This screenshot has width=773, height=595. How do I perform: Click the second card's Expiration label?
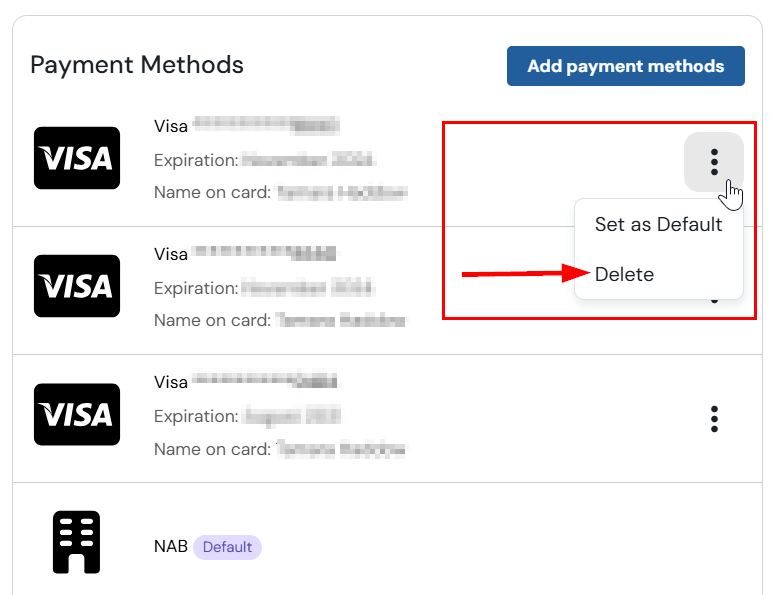(x=196, y=288)
